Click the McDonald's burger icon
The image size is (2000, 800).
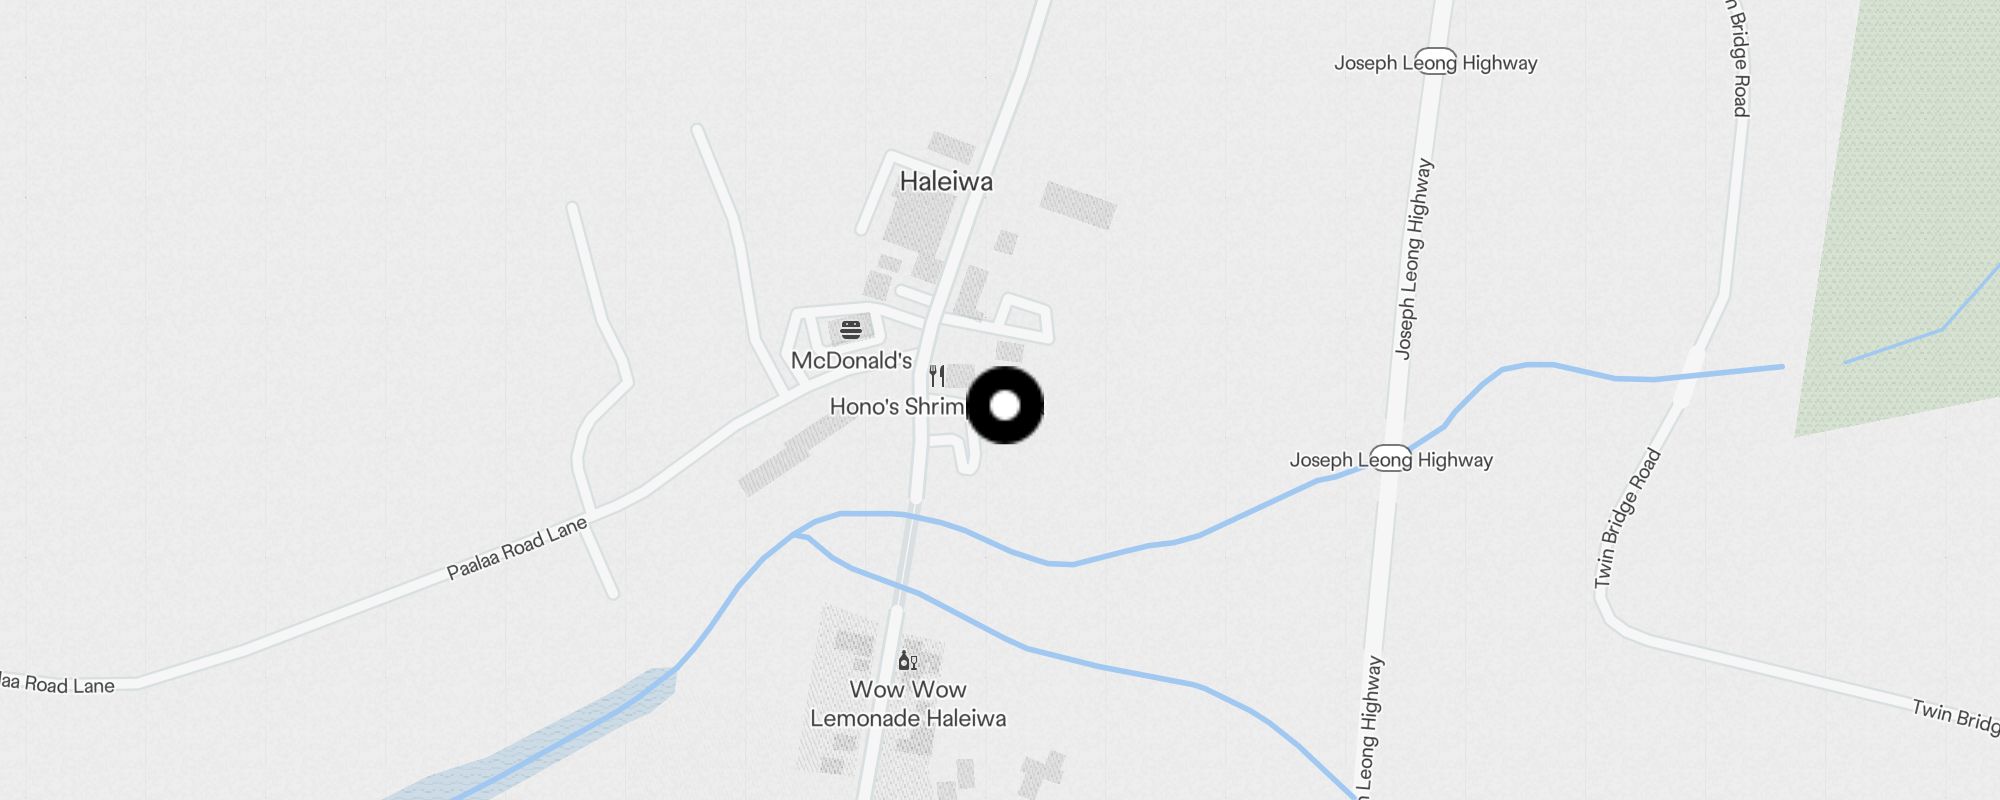pyautogui.click(x=851, y=330)
